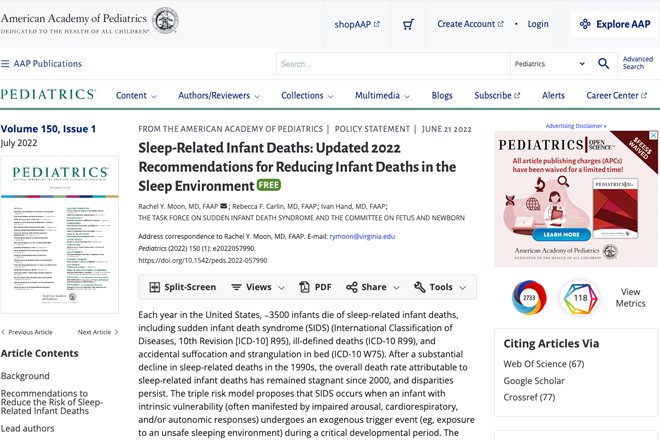Viewport: 660px width, 440px height.
Task: Open the Subscribe link
Action: click(497, 96)
